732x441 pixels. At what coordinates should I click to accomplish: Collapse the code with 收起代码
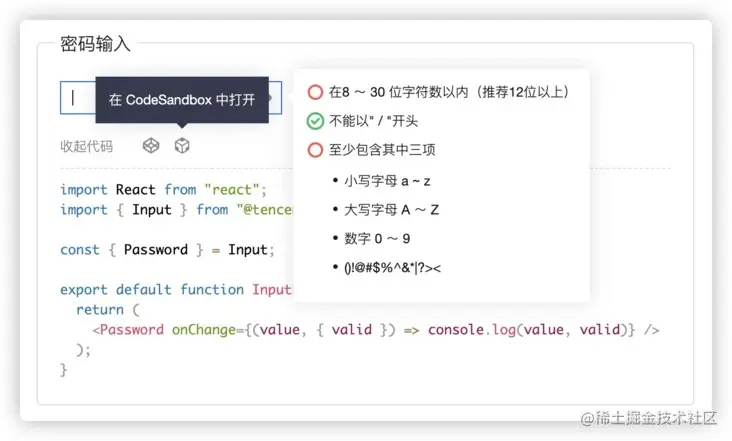point(86,146)
